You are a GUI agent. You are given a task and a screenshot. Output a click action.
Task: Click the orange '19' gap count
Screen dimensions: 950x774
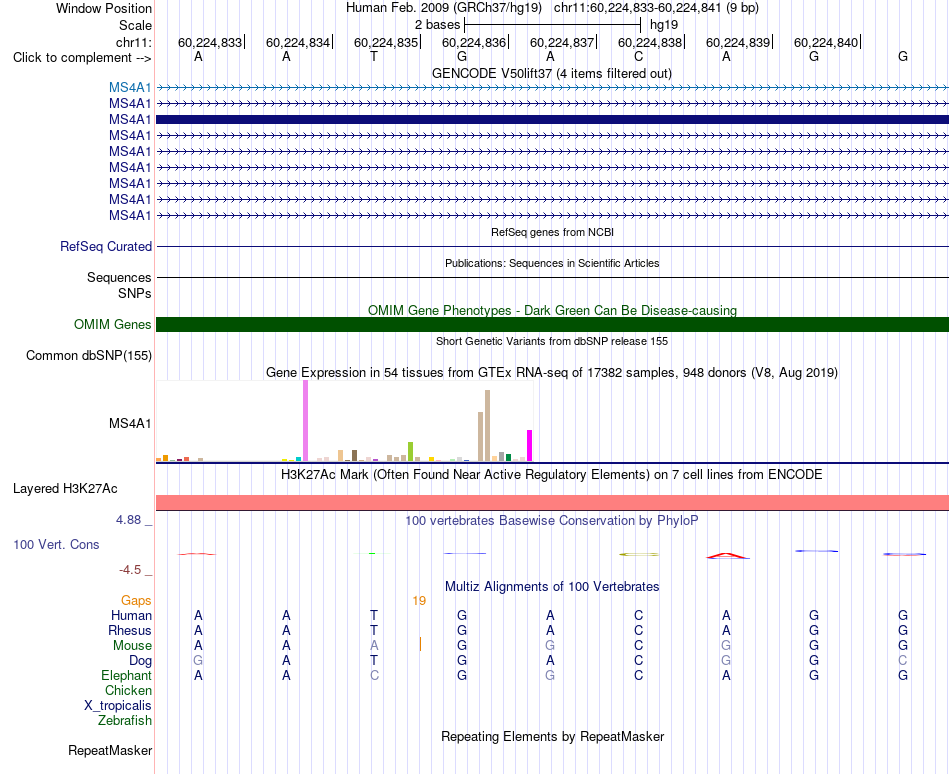pyautogui.click(x=419, y=601)
